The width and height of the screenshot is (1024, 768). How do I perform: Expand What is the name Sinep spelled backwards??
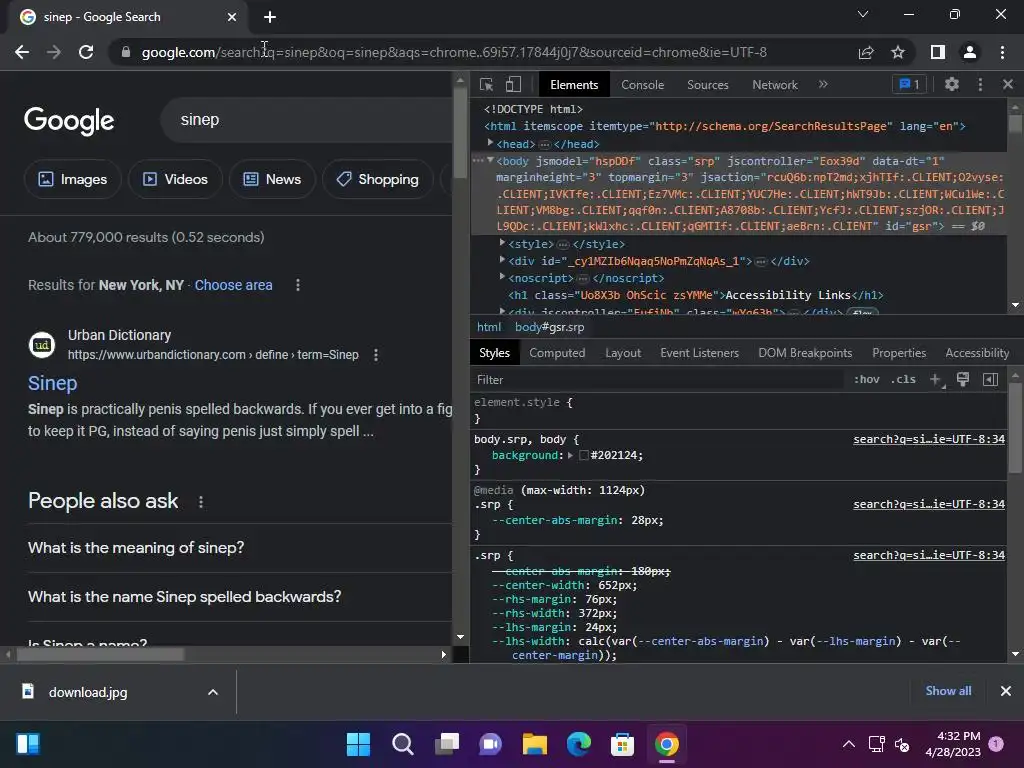pos(185,596)
